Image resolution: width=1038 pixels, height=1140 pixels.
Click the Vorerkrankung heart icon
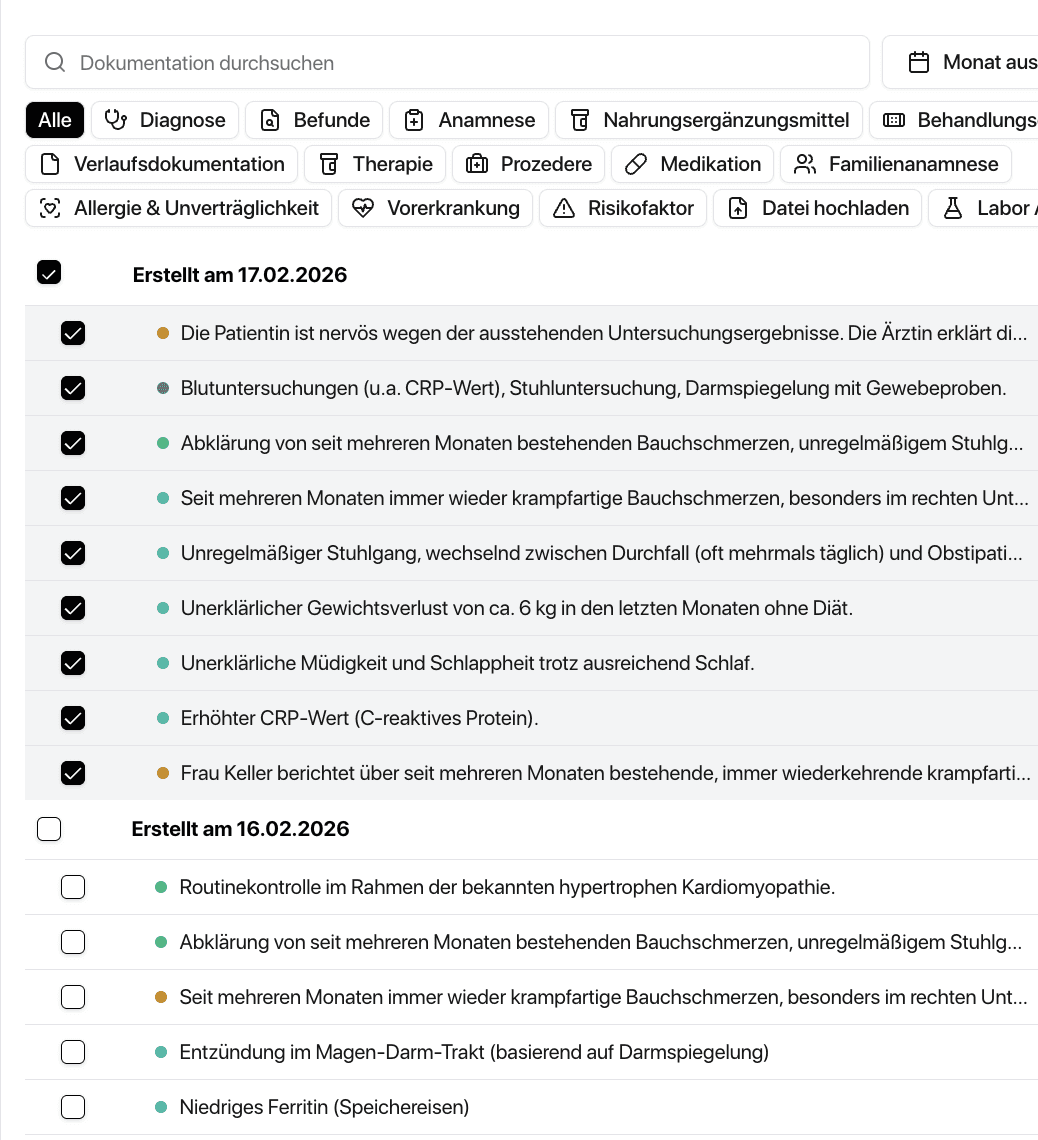[362, 208]
